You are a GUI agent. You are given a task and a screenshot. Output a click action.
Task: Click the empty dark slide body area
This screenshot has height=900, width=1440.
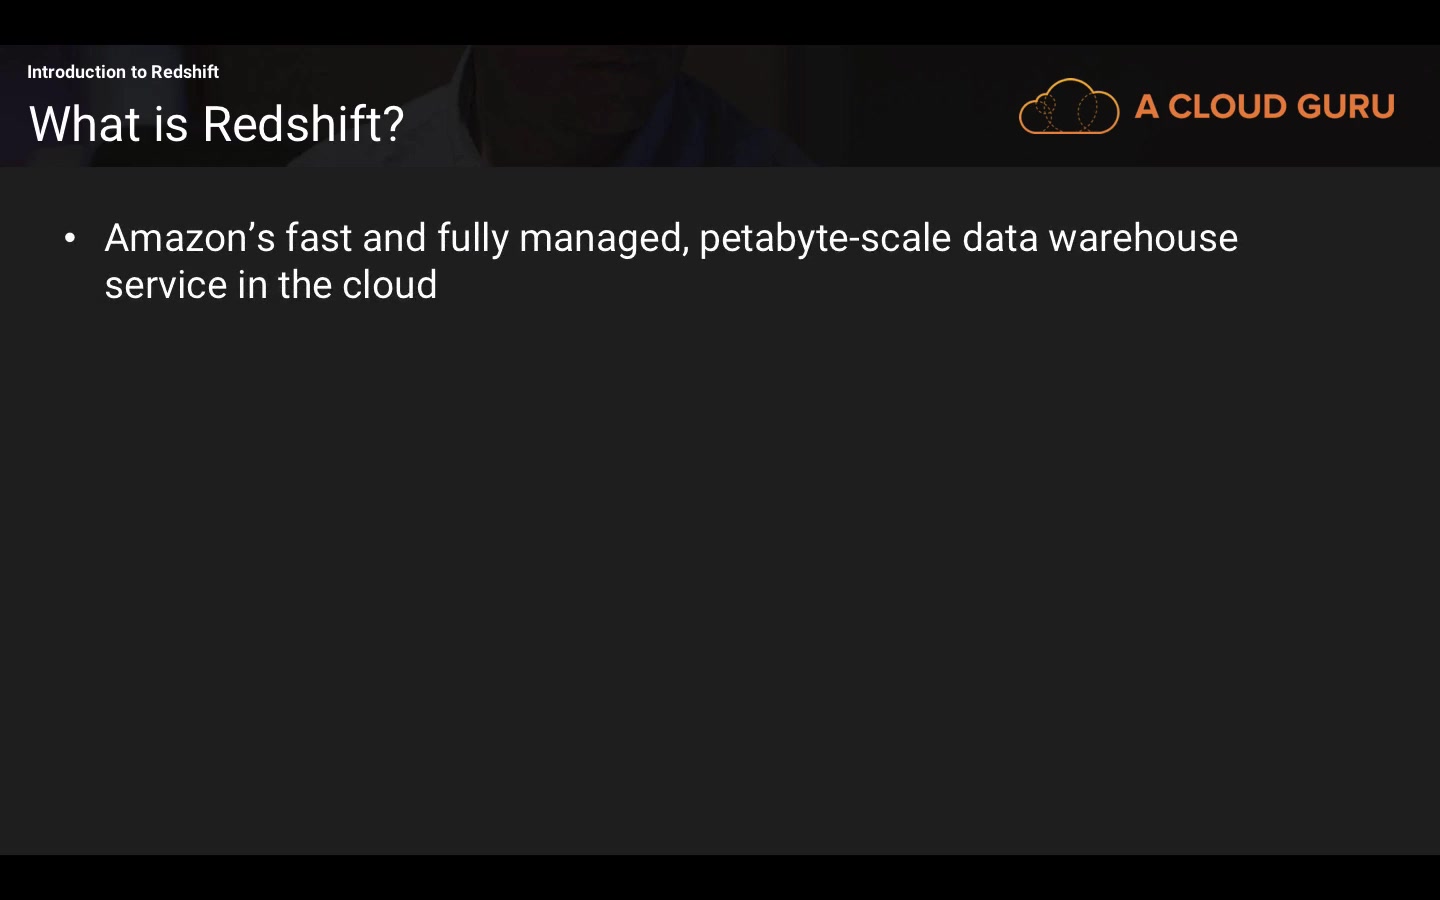pos(720,580)
